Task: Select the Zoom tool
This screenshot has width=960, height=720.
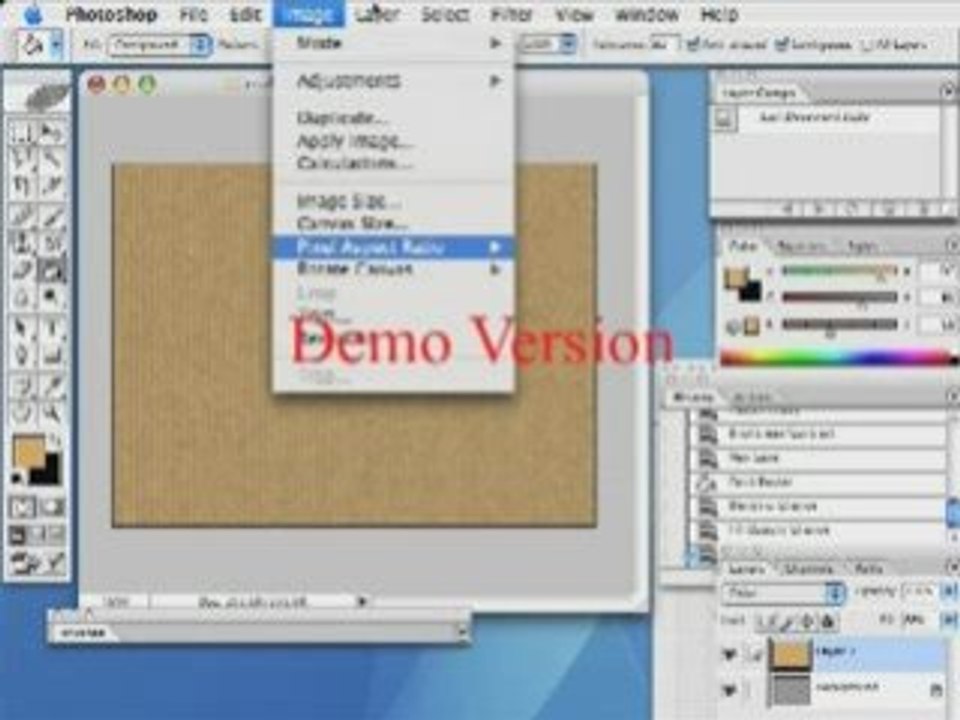Action: pos(53,413)
